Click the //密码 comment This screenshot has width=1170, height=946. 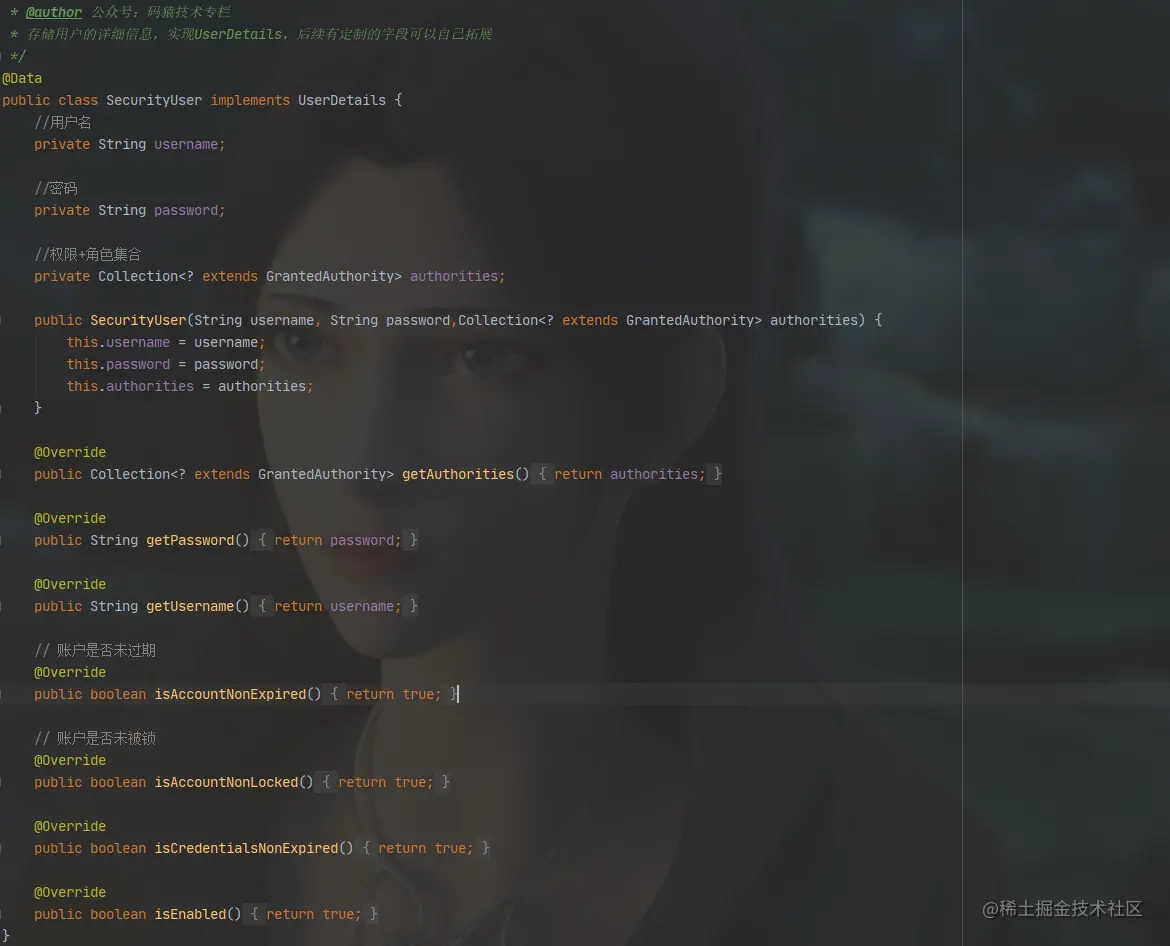click(56, 188)
